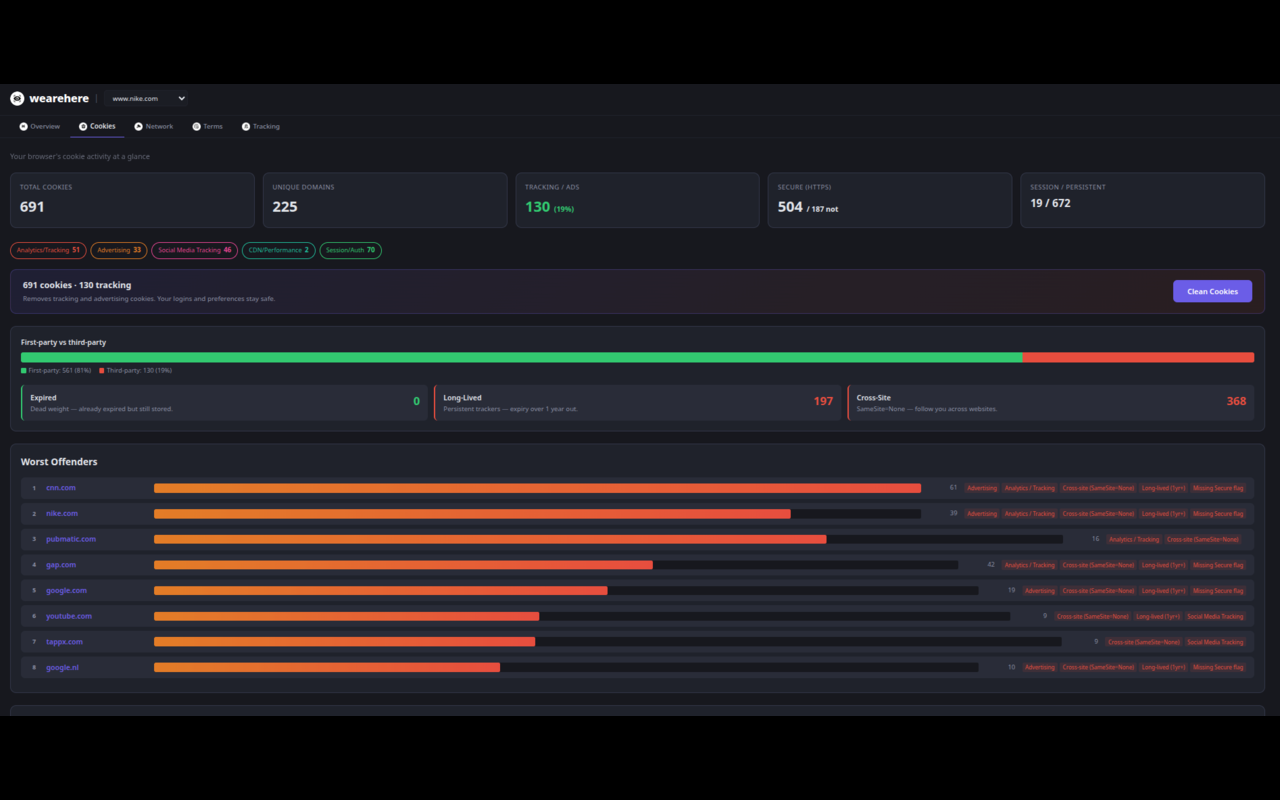Click '691 cookies · 130 tracking' heading
Viewport: 1280px width, 800px height.
77,285
